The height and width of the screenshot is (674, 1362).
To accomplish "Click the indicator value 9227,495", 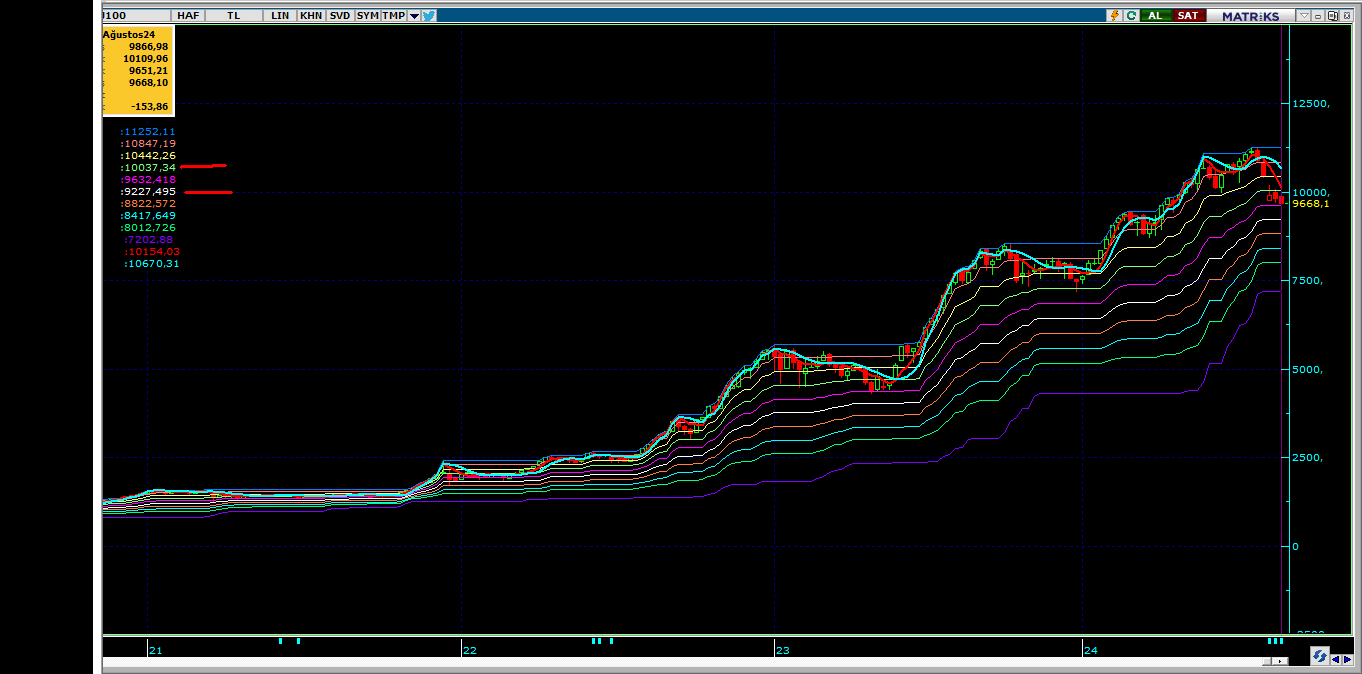I will [148, 191].
